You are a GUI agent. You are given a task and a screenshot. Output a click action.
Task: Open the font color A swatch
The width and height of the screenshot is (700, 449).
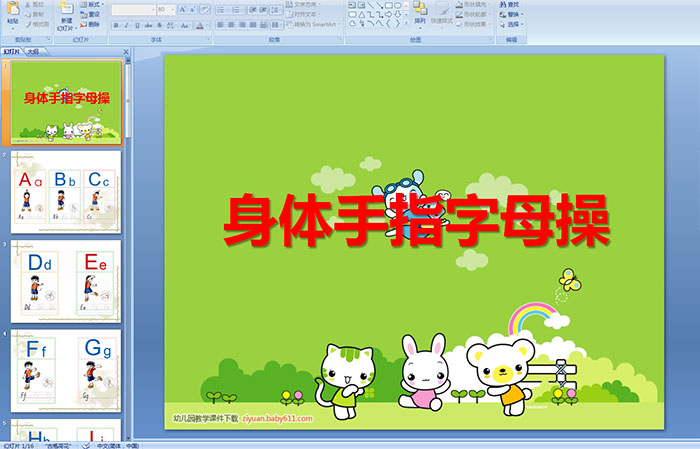pyautogui.click(x=200, y=25)
